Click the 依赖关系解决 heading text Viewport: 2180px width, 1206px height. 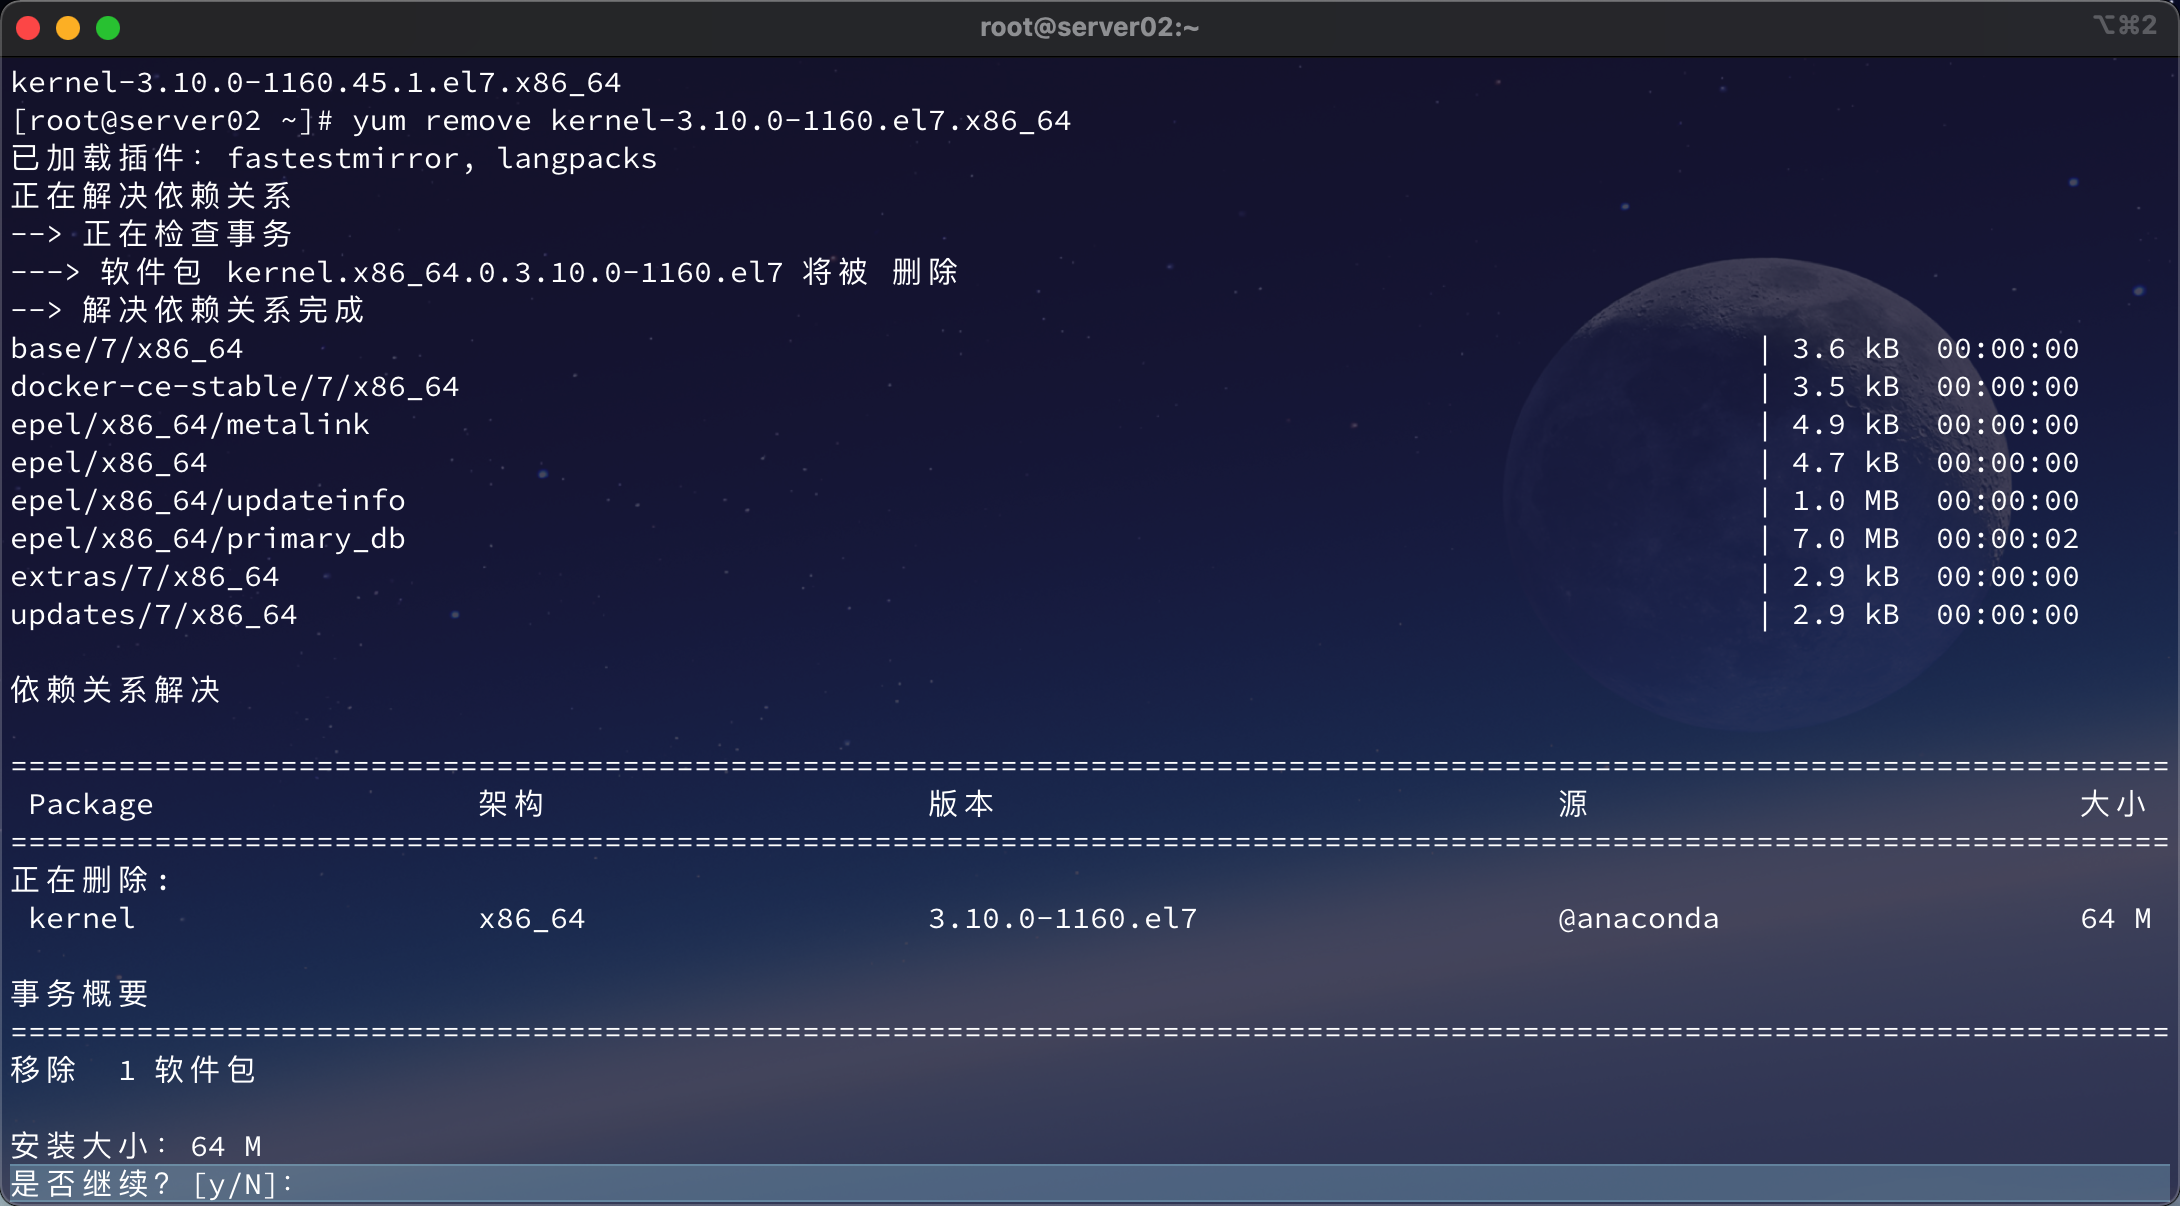pyautogui.click(x=116, y=690)
